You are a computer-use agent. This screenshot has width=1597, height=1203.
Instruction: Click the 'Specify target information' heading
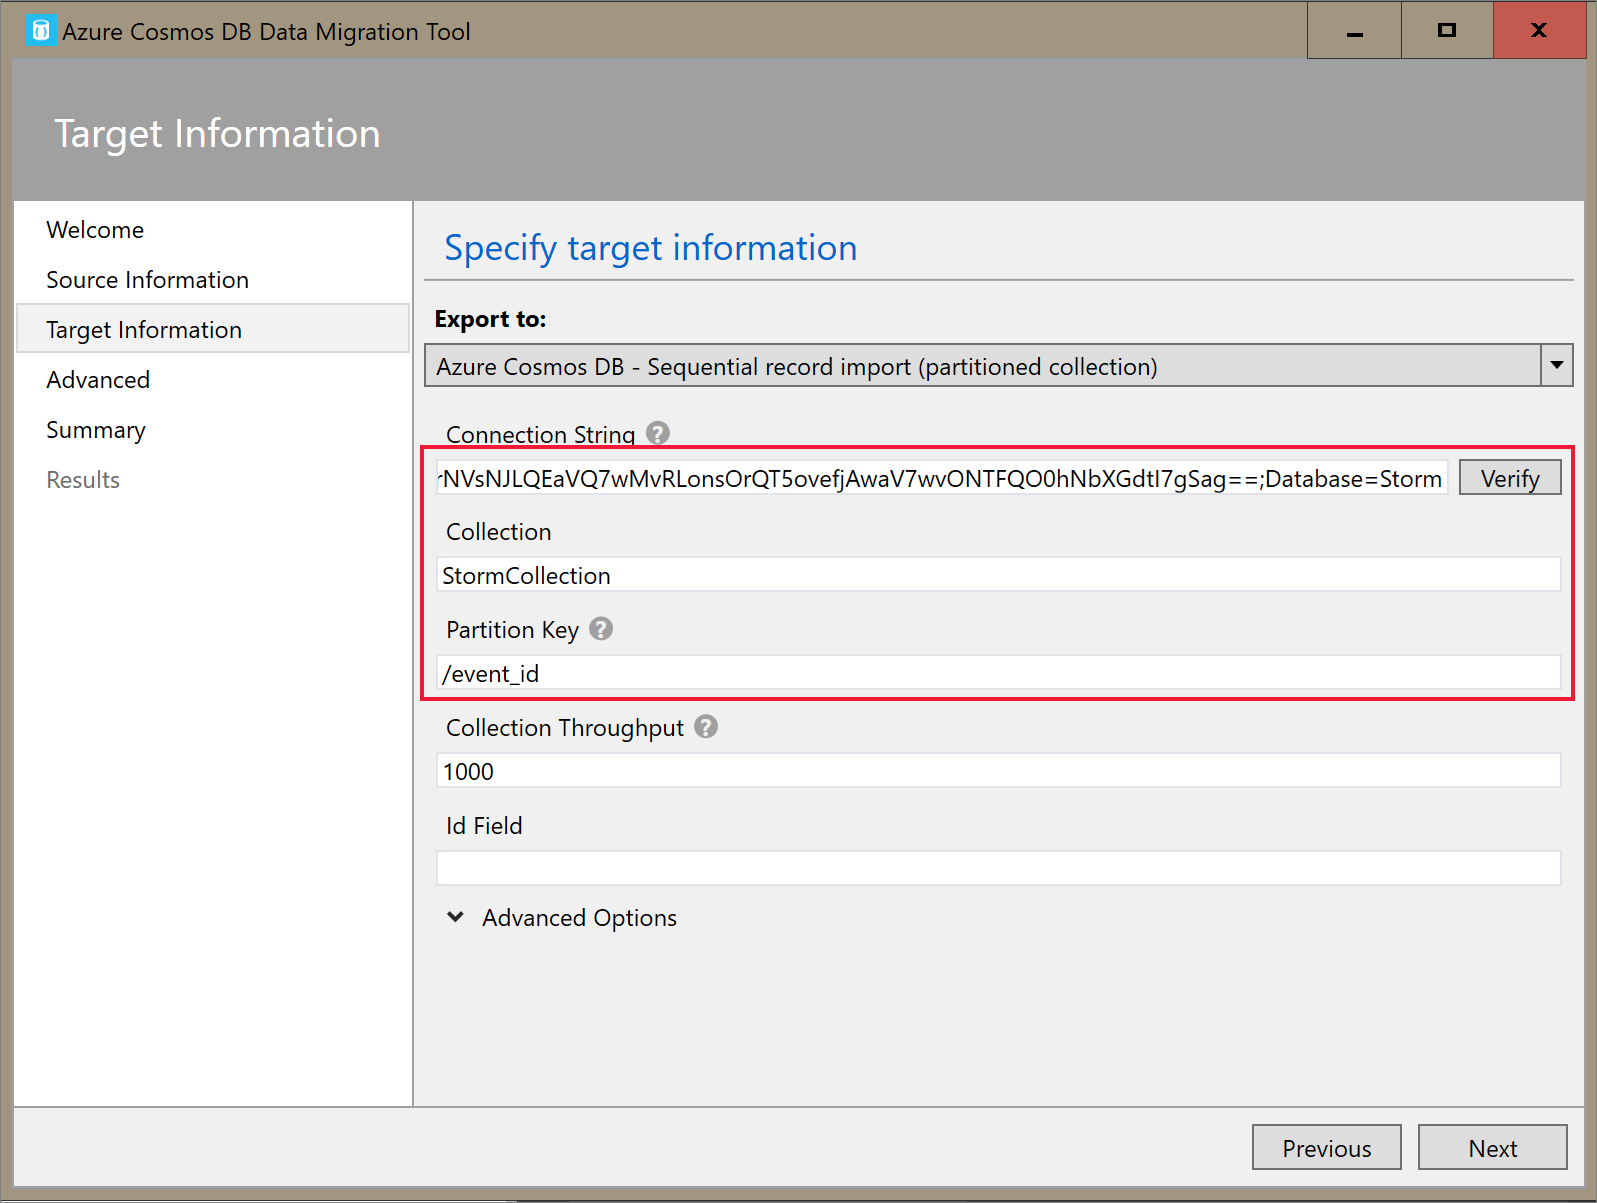pos(651,248)
